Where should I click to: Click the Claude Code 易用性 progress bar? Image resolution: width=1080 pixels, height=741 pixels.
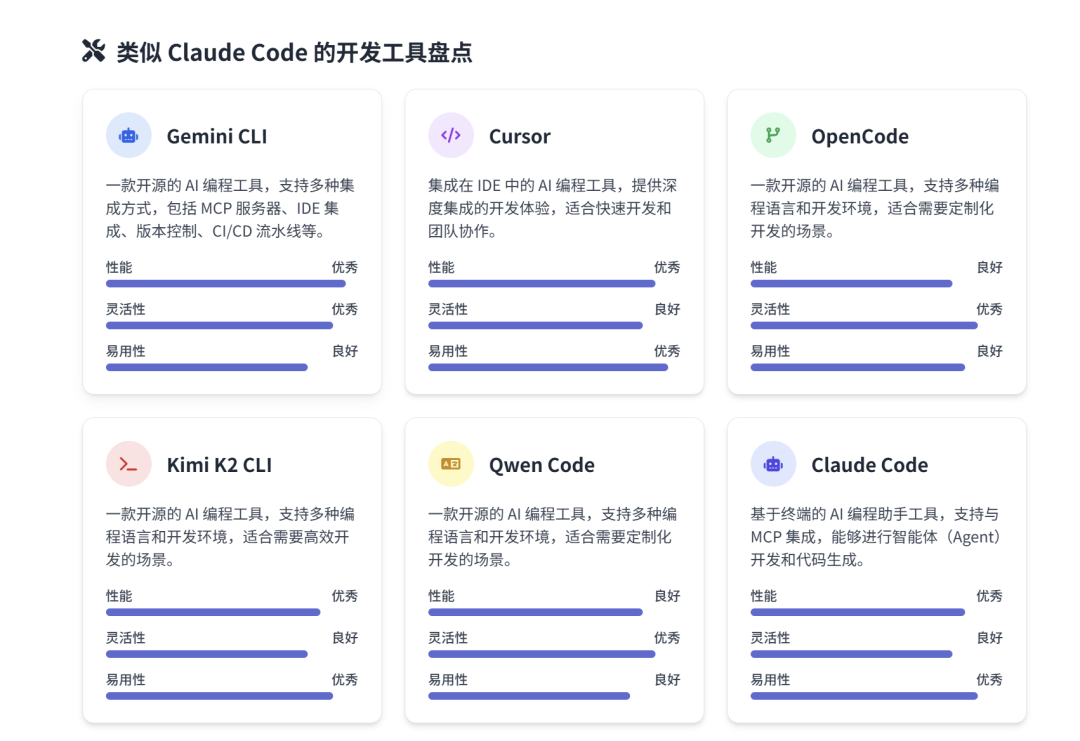864,696
